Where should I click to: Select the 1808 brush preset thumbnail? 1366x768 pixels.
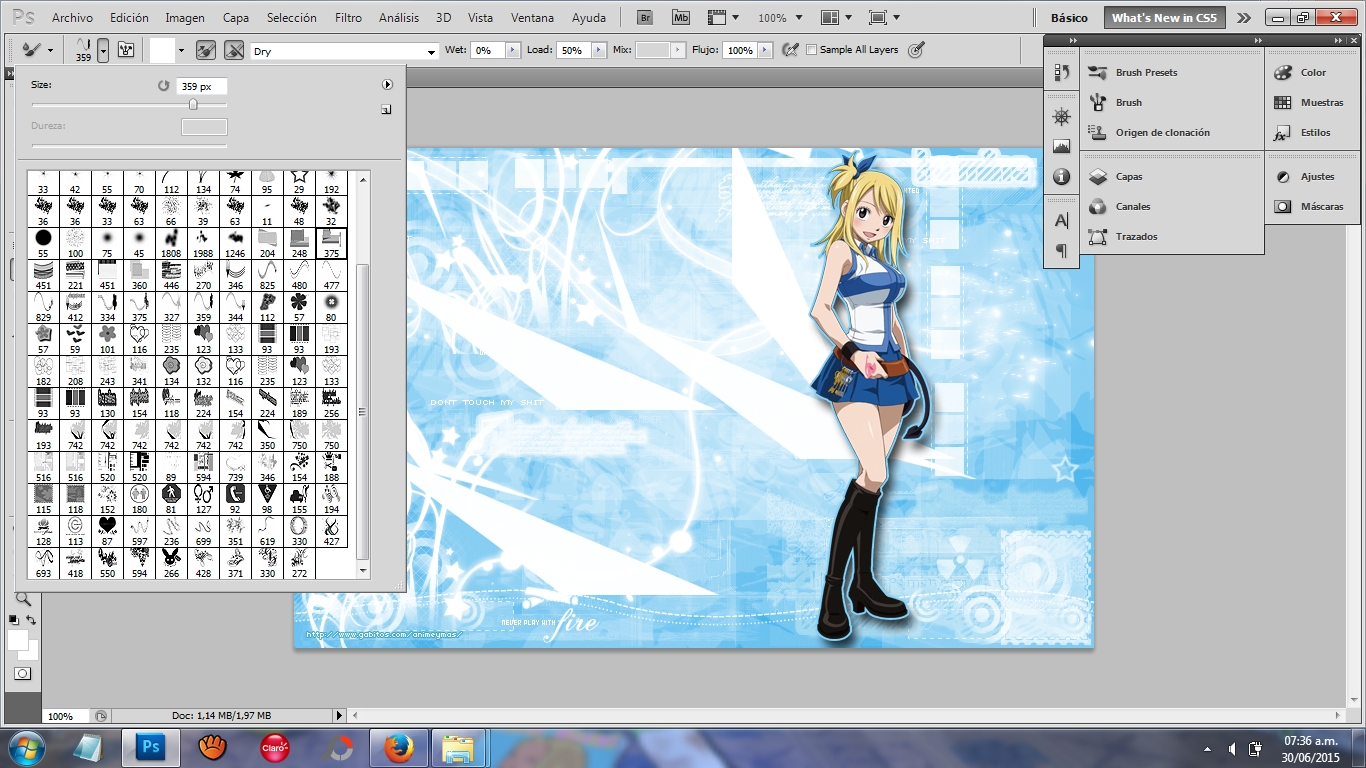(x=171, y=243)
